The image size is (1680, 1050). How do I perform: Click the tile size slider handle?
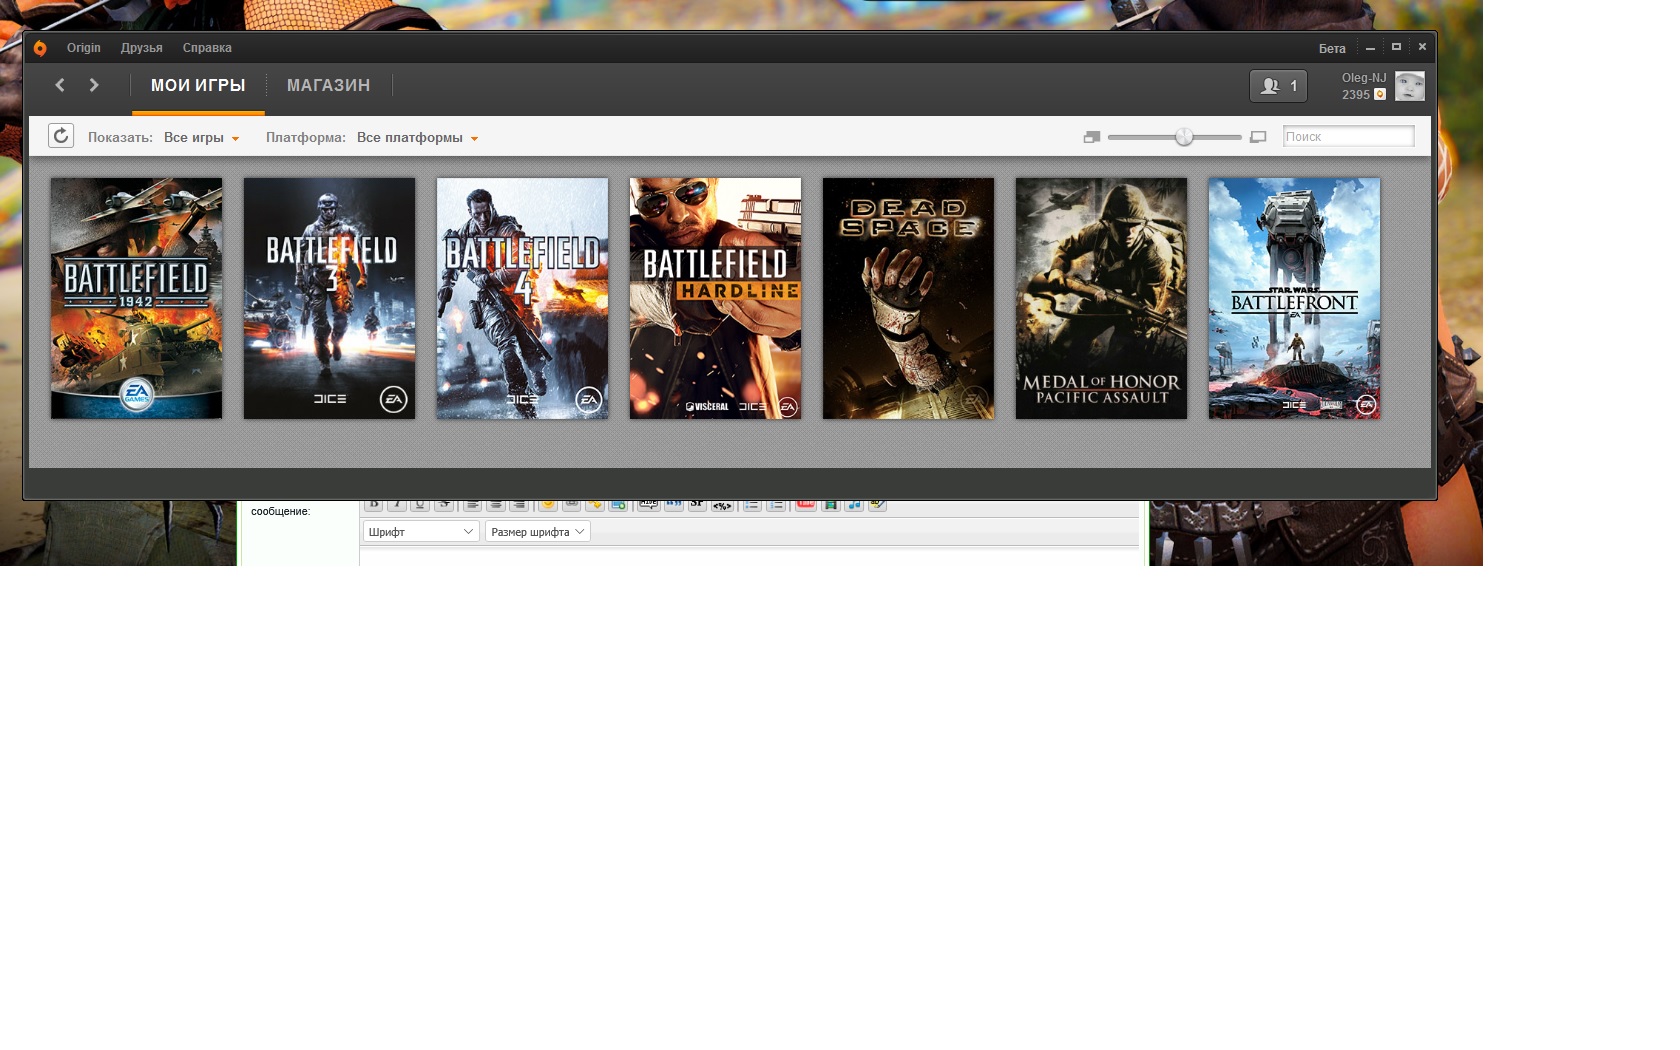tap(1184, 137)
